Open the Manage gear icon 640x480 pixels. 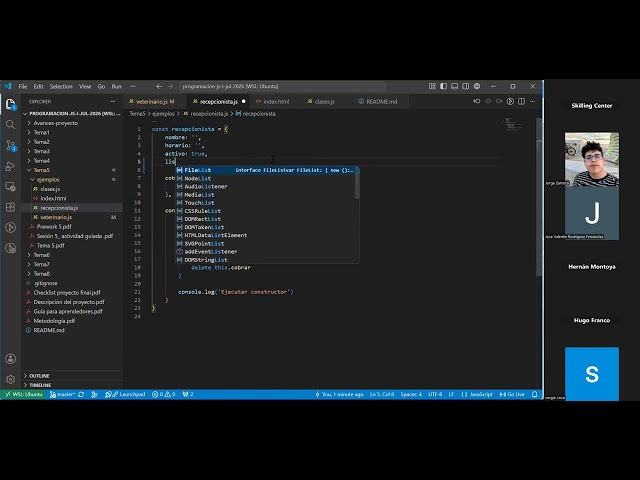pos(11,379)
